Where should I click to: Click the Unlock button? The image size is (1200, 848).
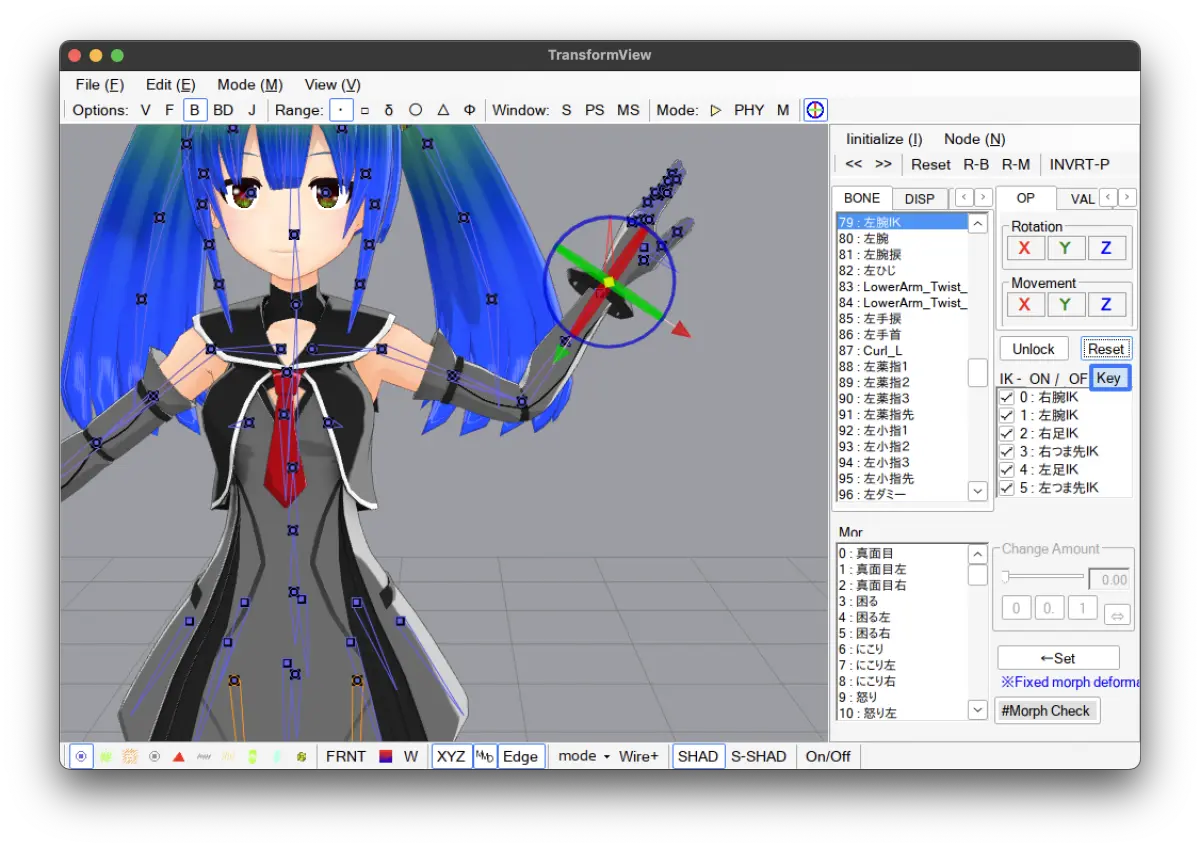(x=1033, y=349)
